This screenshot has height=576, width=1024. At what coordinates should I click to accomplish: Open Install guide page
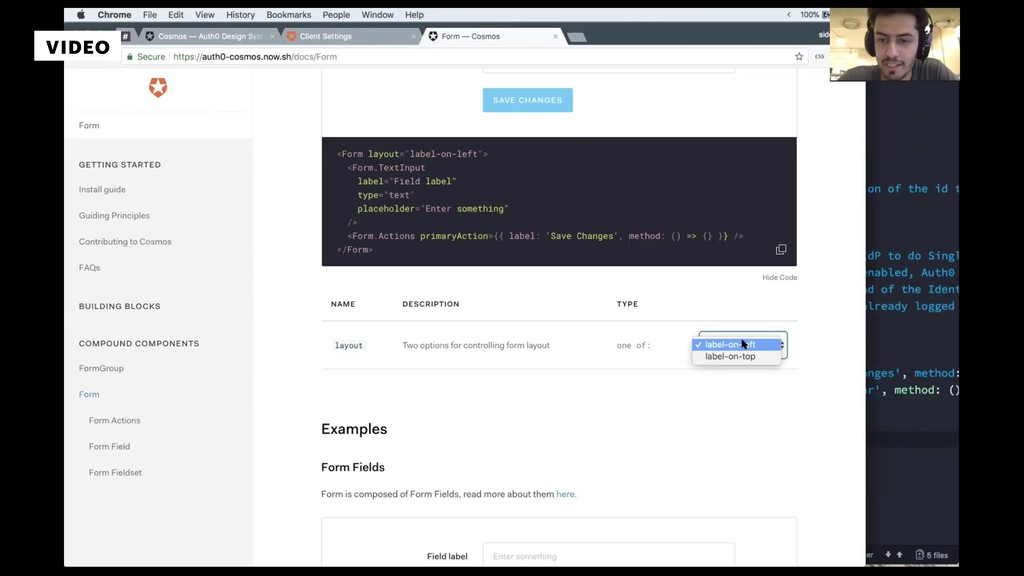(102, 189)
